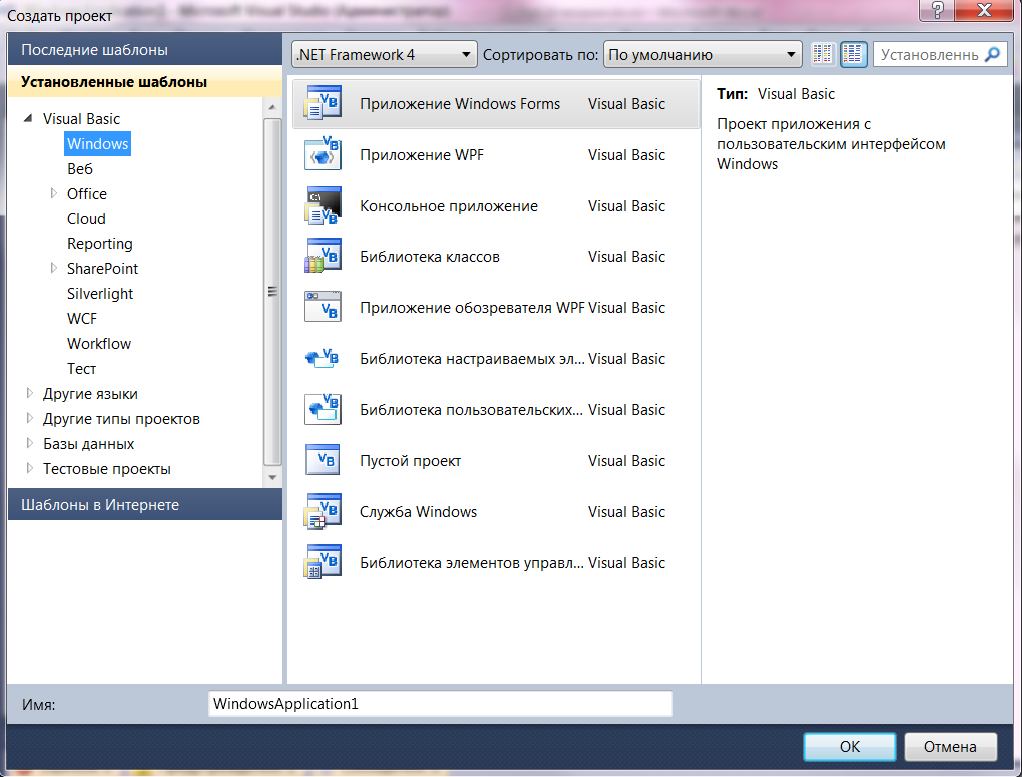Select the Windows Forms application template icon
This screenshot has height=777, width=1022.
pyautogui.click(x=323, y=103)
